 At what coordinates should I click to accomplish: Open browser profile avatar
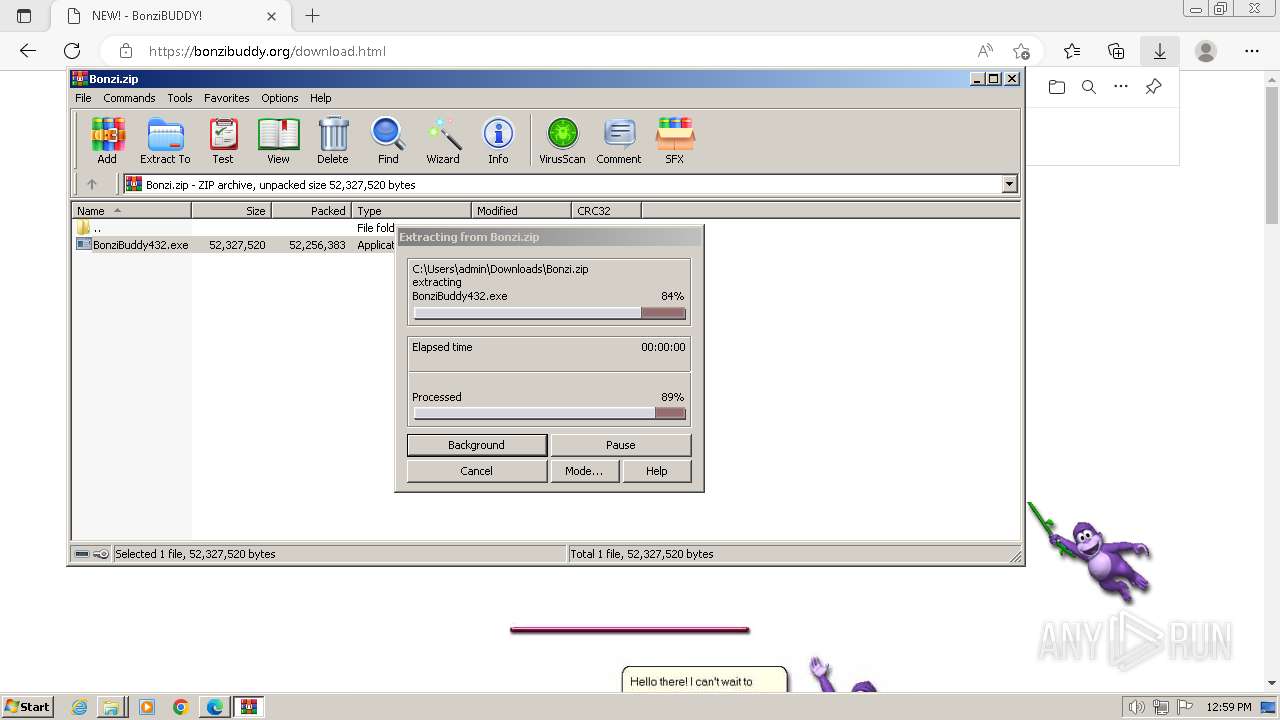[x=1206, y=51]
